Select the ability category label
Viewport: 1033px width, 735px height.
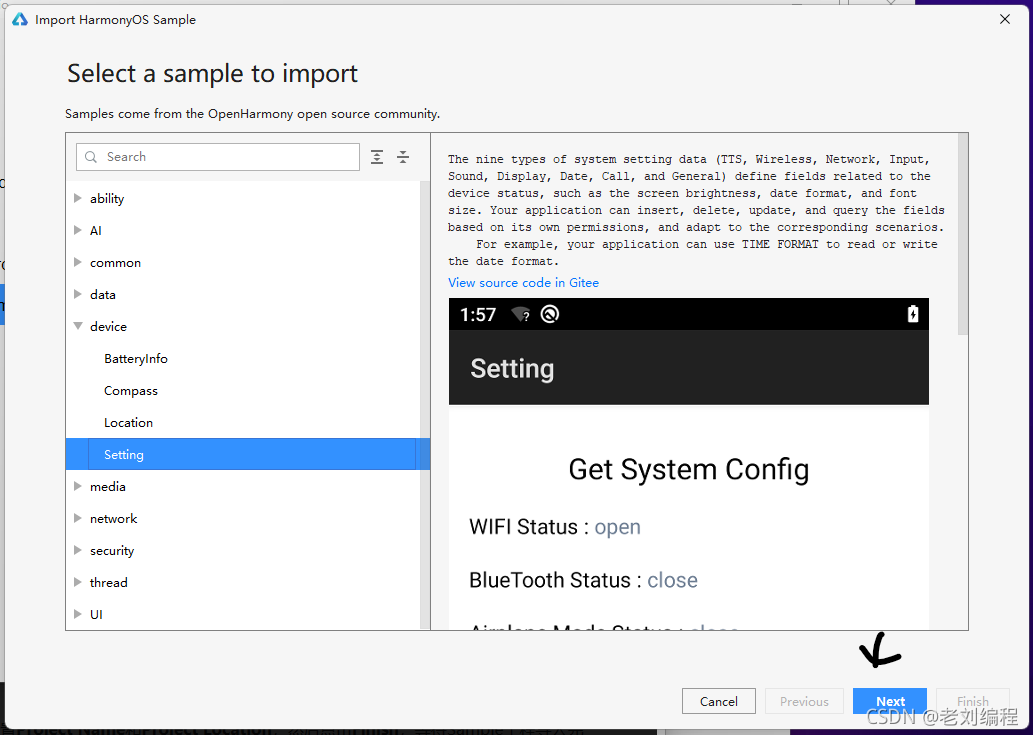(x=107, y=198)
